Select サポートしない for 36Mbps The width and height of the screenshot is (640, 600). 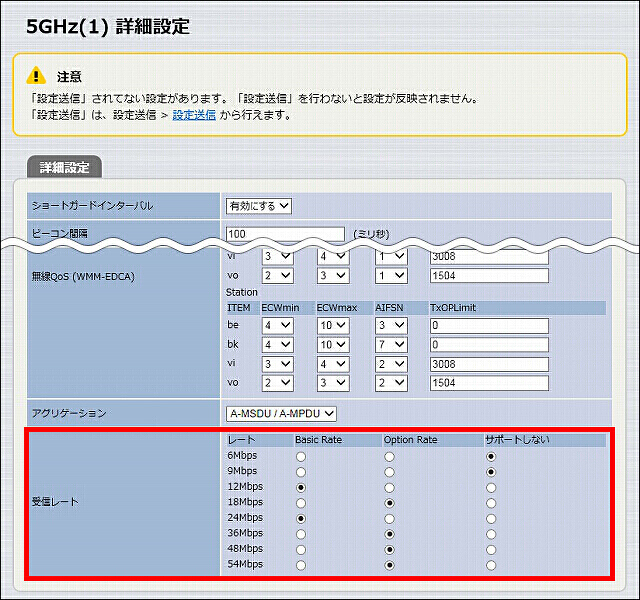point(491,534)
